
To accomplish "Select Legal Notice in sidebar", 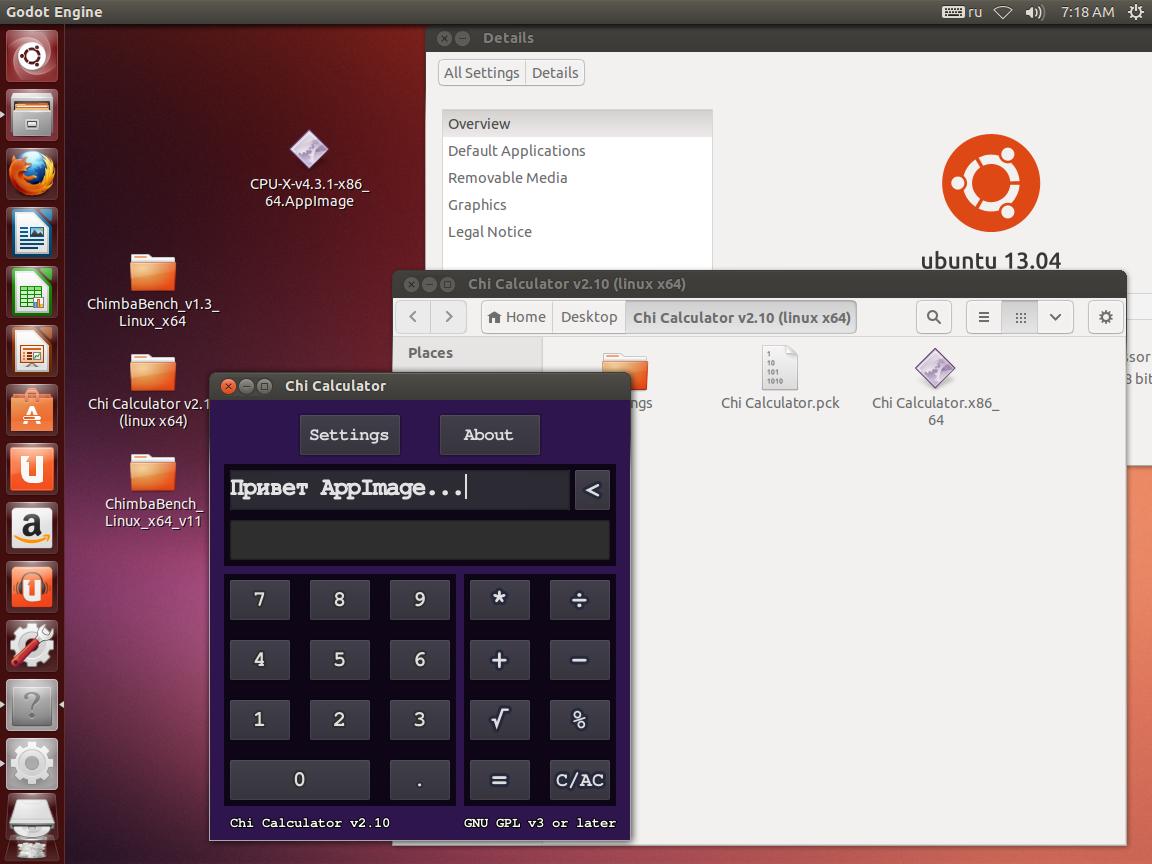I will [577, 232].
